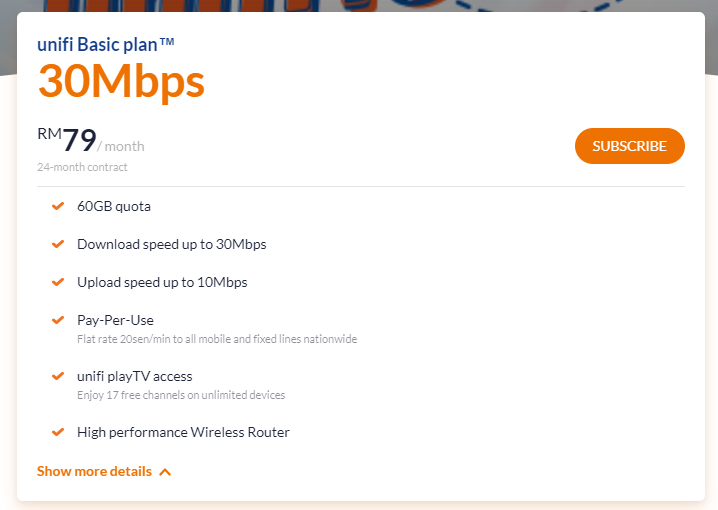Click Upload speed up to 10Mbps text
This screenshot has width=718, height=510.
point(162,282)
